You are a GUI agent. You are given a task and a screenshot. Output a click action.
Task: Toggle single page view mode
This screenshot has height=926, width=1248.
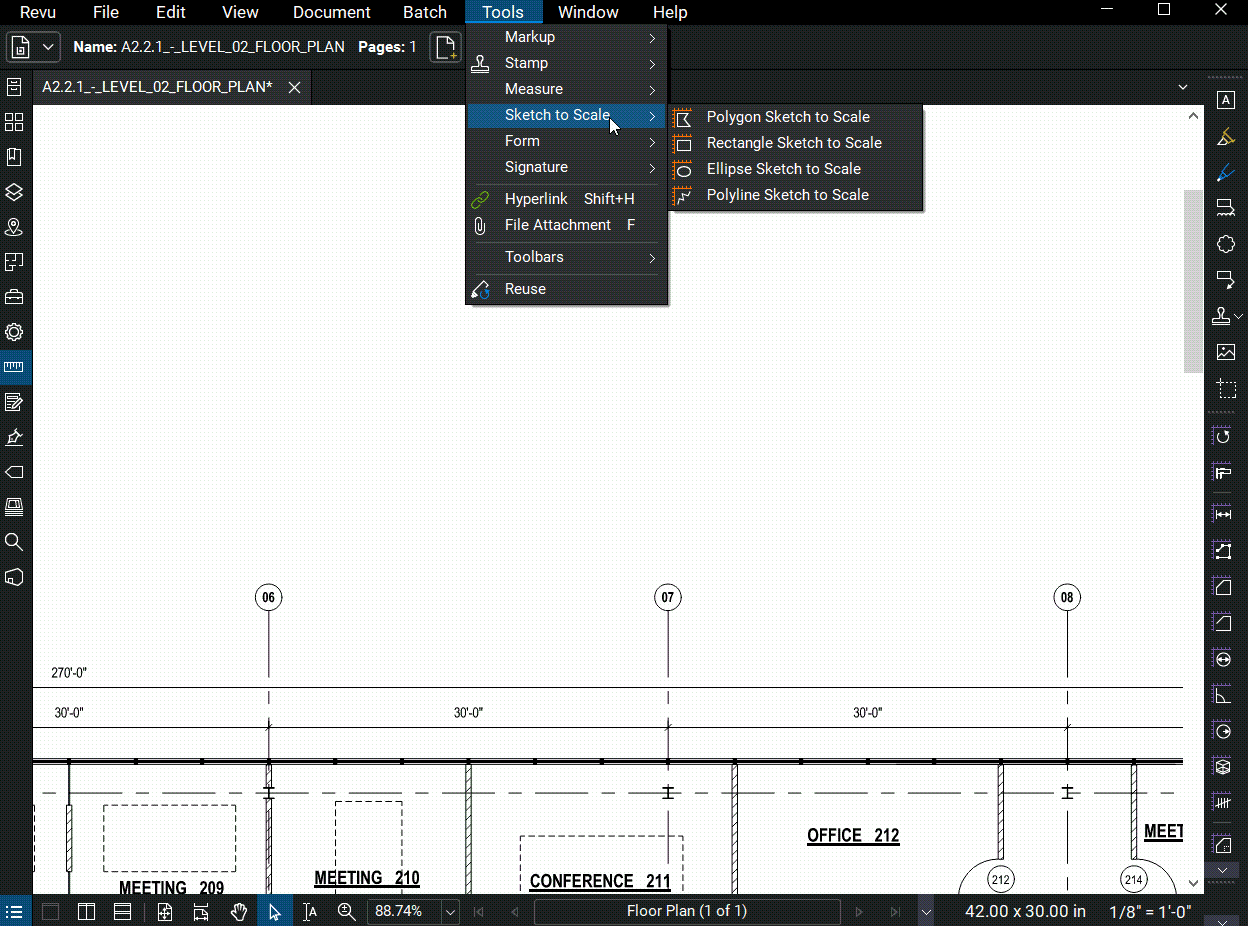[x=50, y=911]
